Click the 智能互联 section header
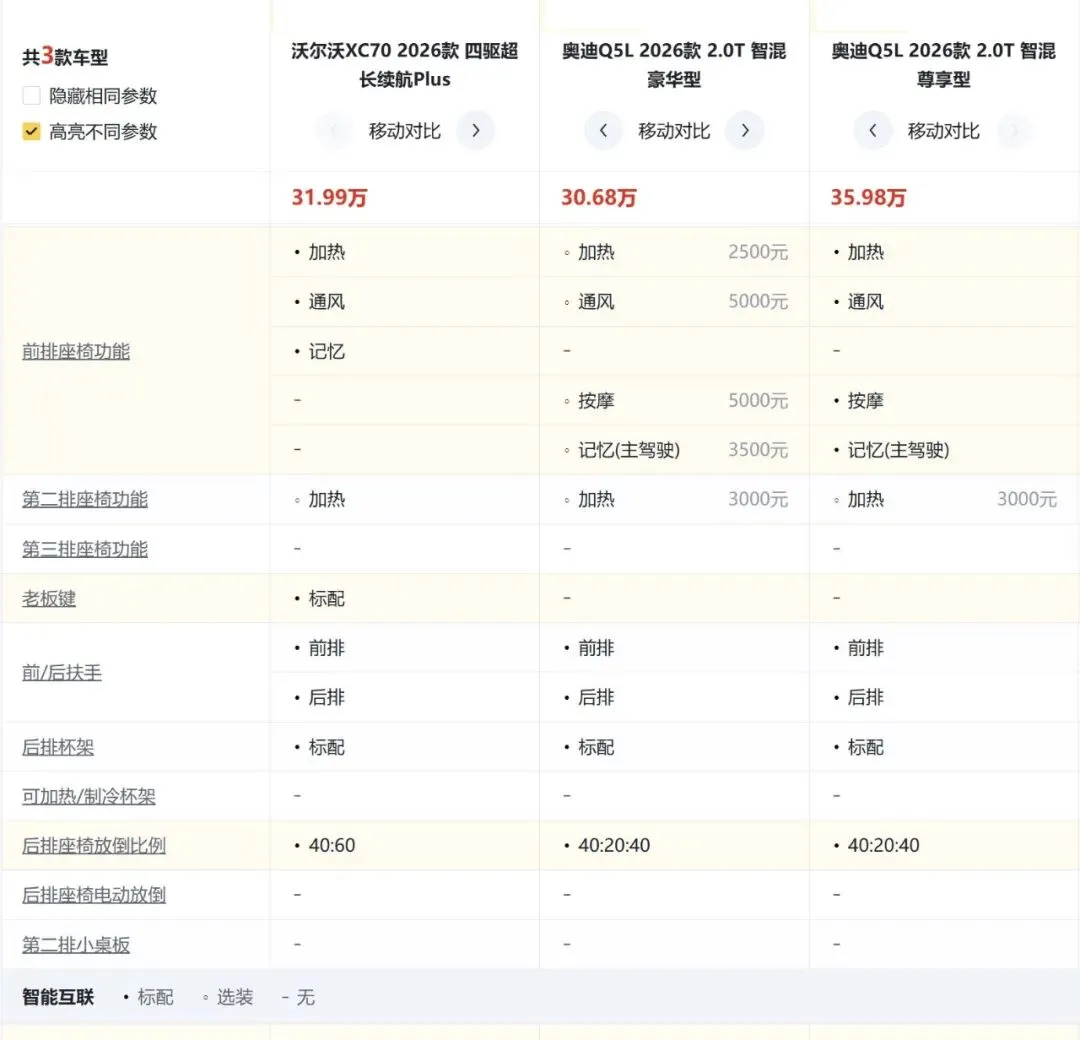The width and height of the screenshot is (1080, 1040). pos(58,997)
